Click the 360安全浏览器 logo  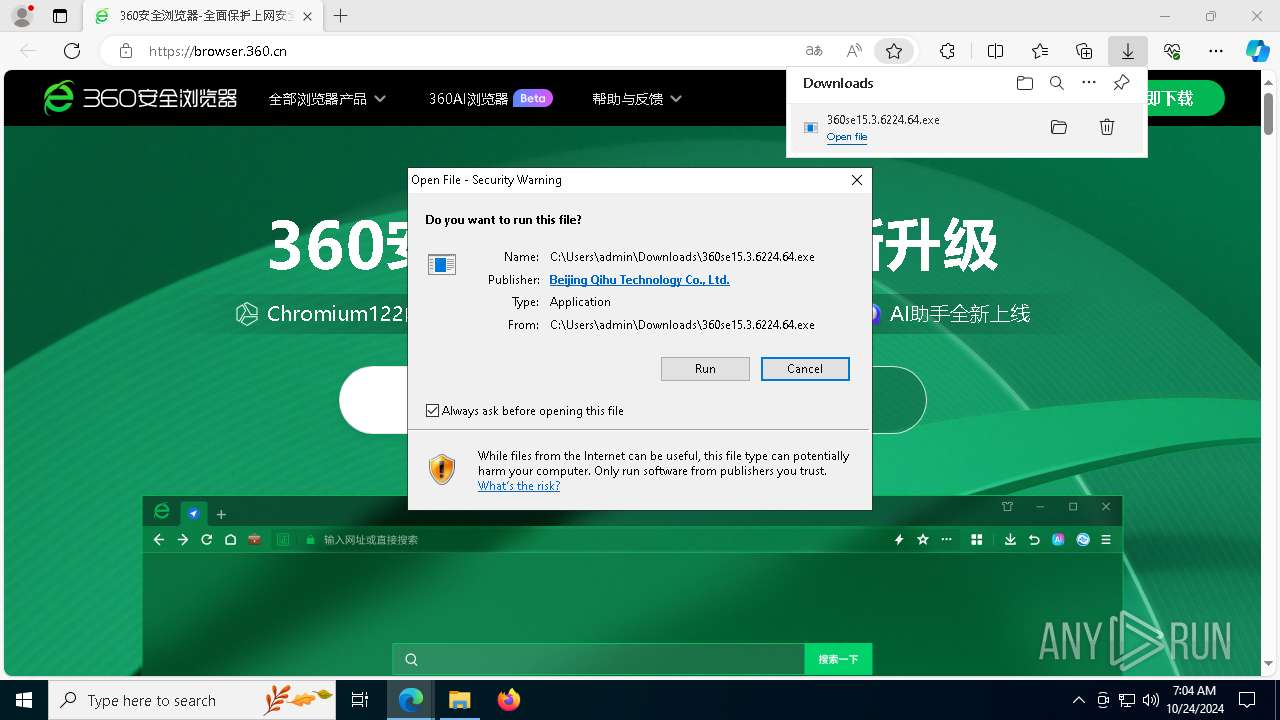141,97
